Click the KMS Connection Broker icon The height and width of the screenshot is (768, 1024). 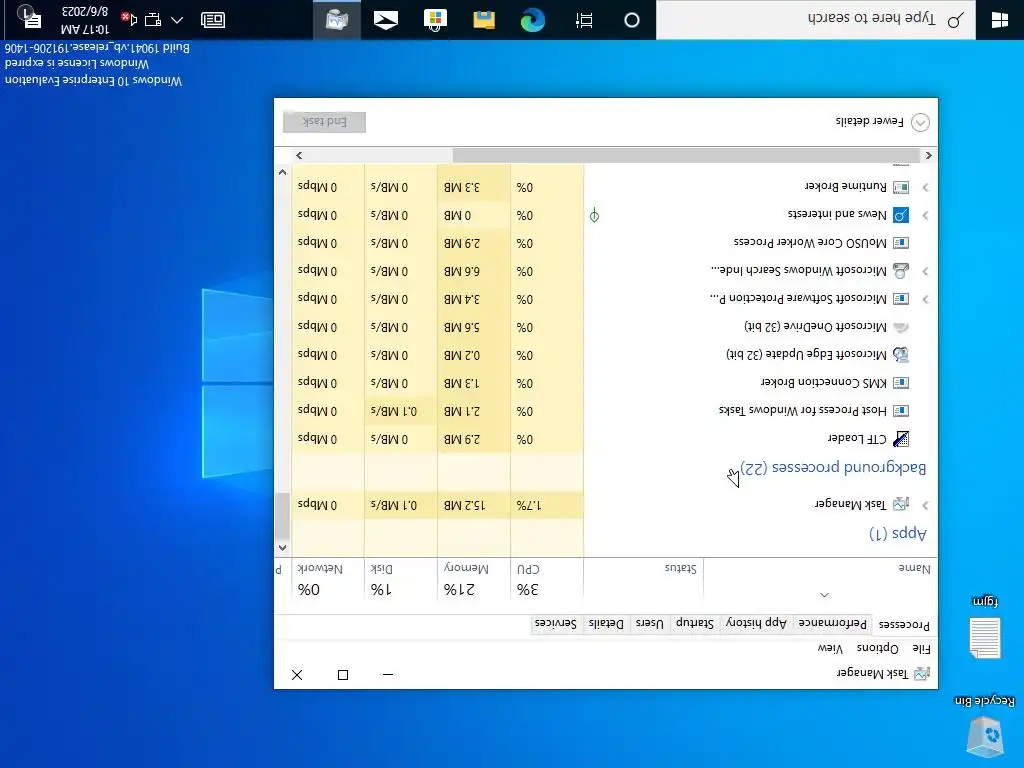(901, 383)
